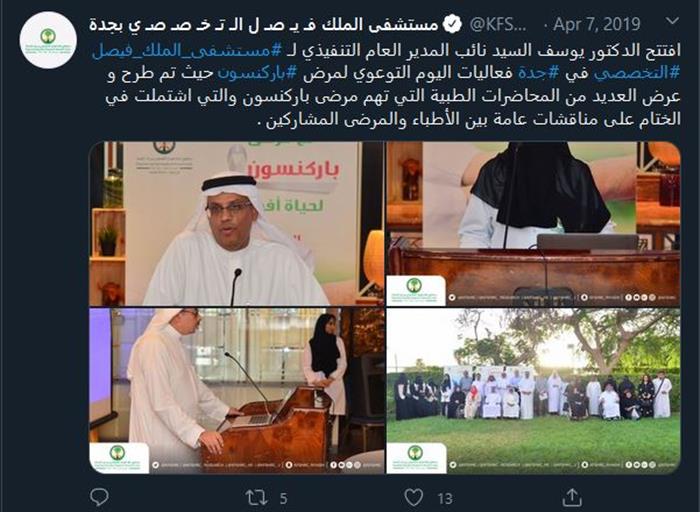Retweet this post using the arrows icon
The image size is (700, 512).
257,498
